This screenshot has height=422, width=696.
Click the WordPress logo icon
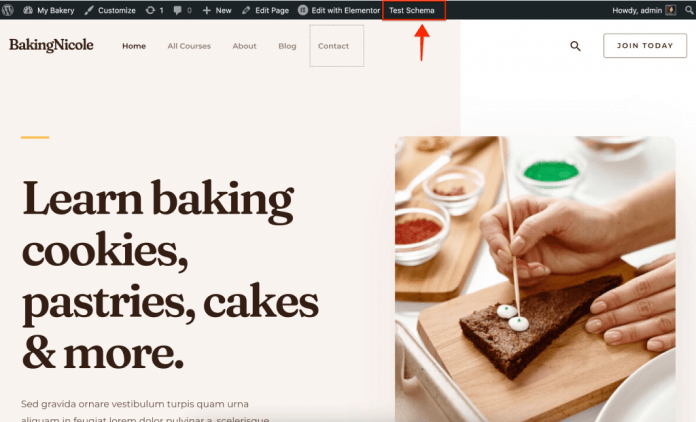click(8, 10)
